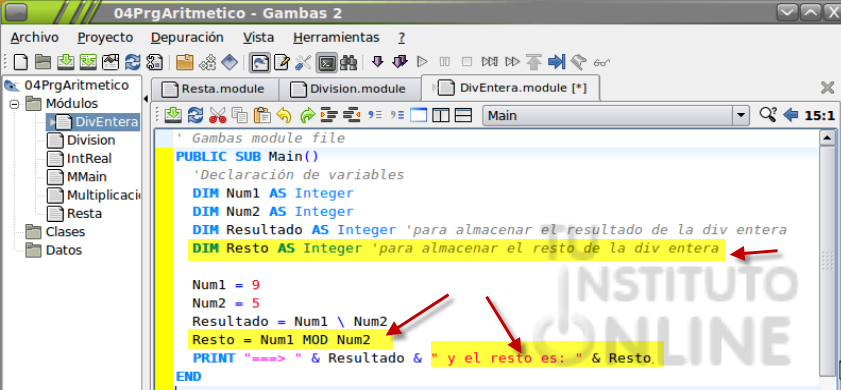Close the current editor tab with the X
Image resolution: width=841 pixels, height=390 pixels.
(x=828, y=88)
